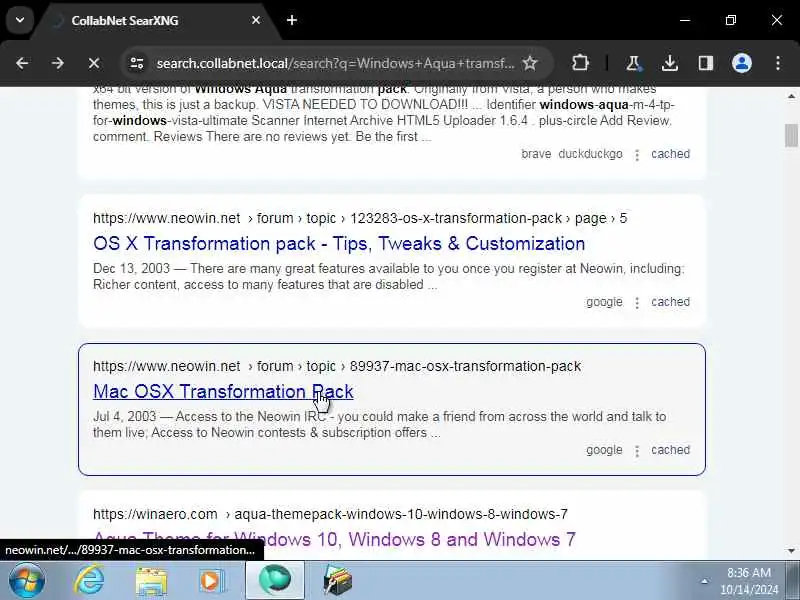Click the 'Dec 13, 2003' result snippet
This screenshot has width=800, height=600.
(x=389, y=277)
